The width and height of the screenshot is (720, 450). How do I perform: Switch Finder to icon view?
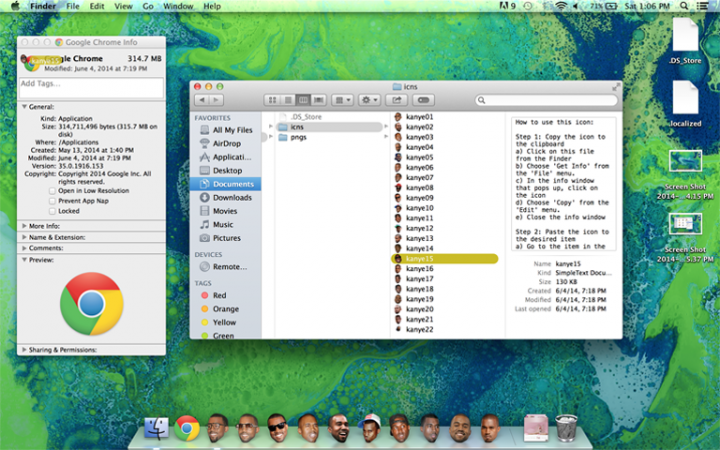point(273,100)
